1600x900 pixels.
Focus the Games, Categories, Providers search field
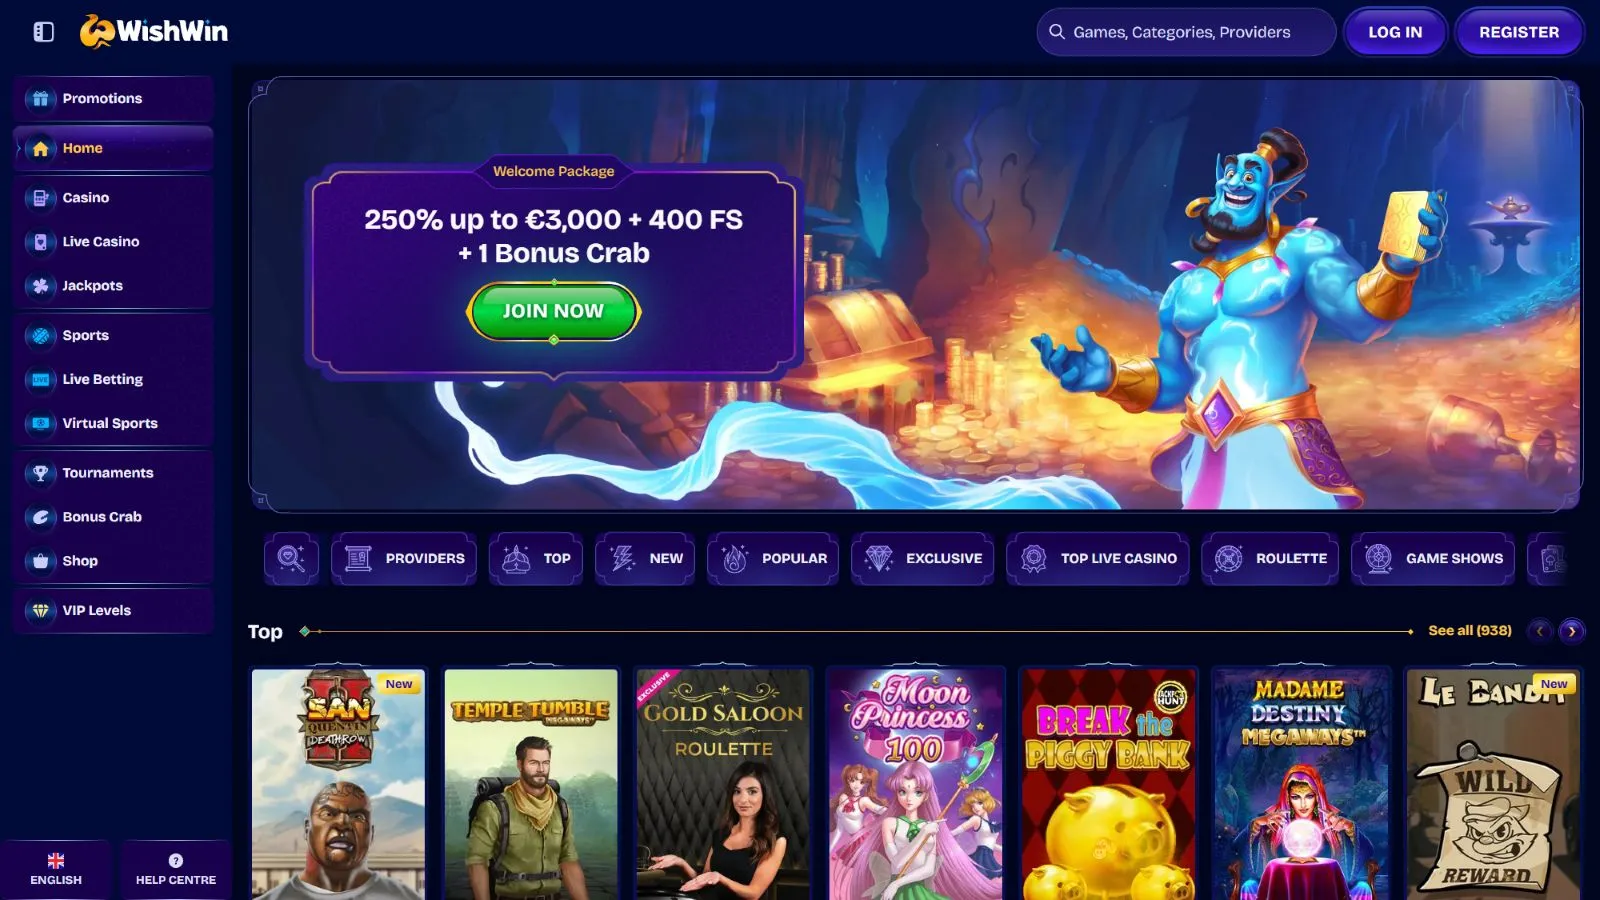pos(1186,32)
